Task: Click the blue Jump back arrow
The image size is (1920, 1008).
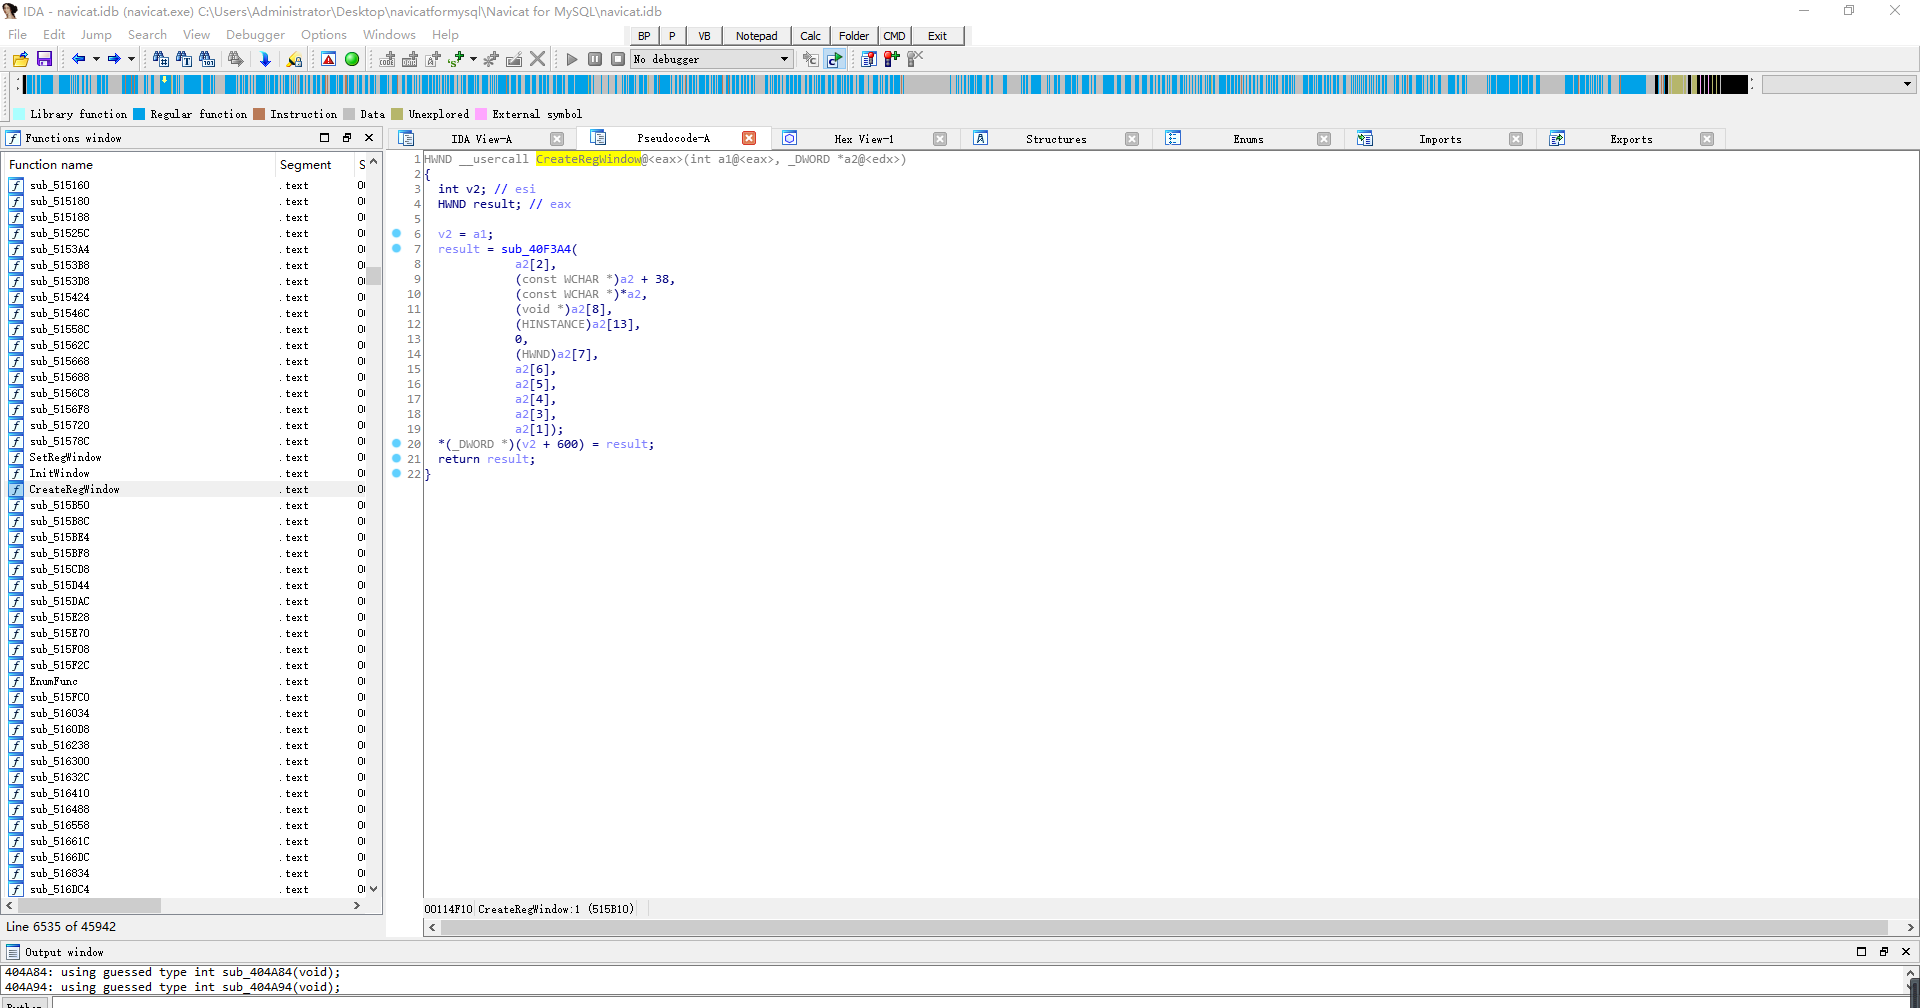Action: click(x=79, y=59)
